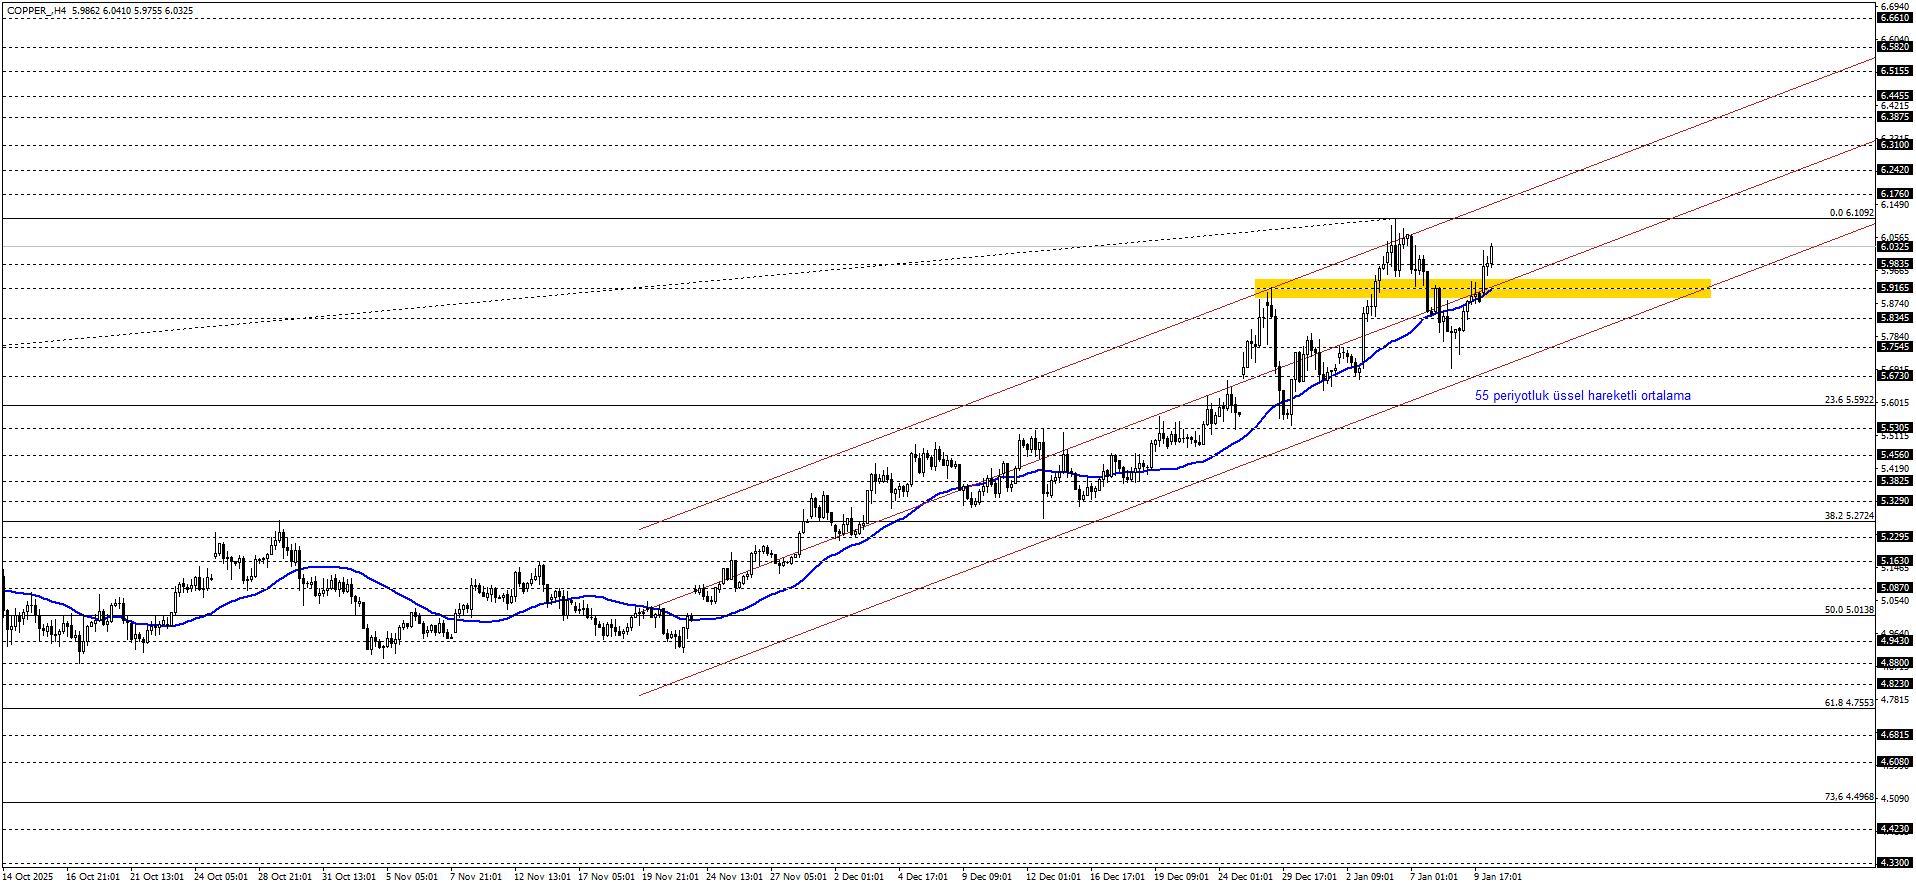Click the 6.0325 current price tag
This screenshot has height=888, width=1916.
1894,247
